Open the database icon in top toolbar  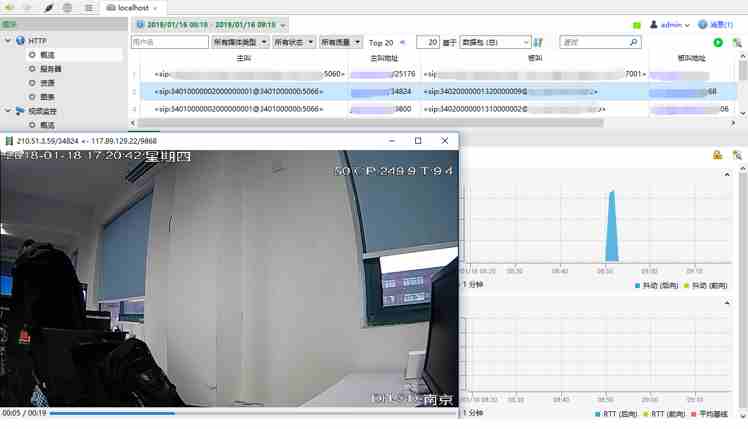click(67, 8)
